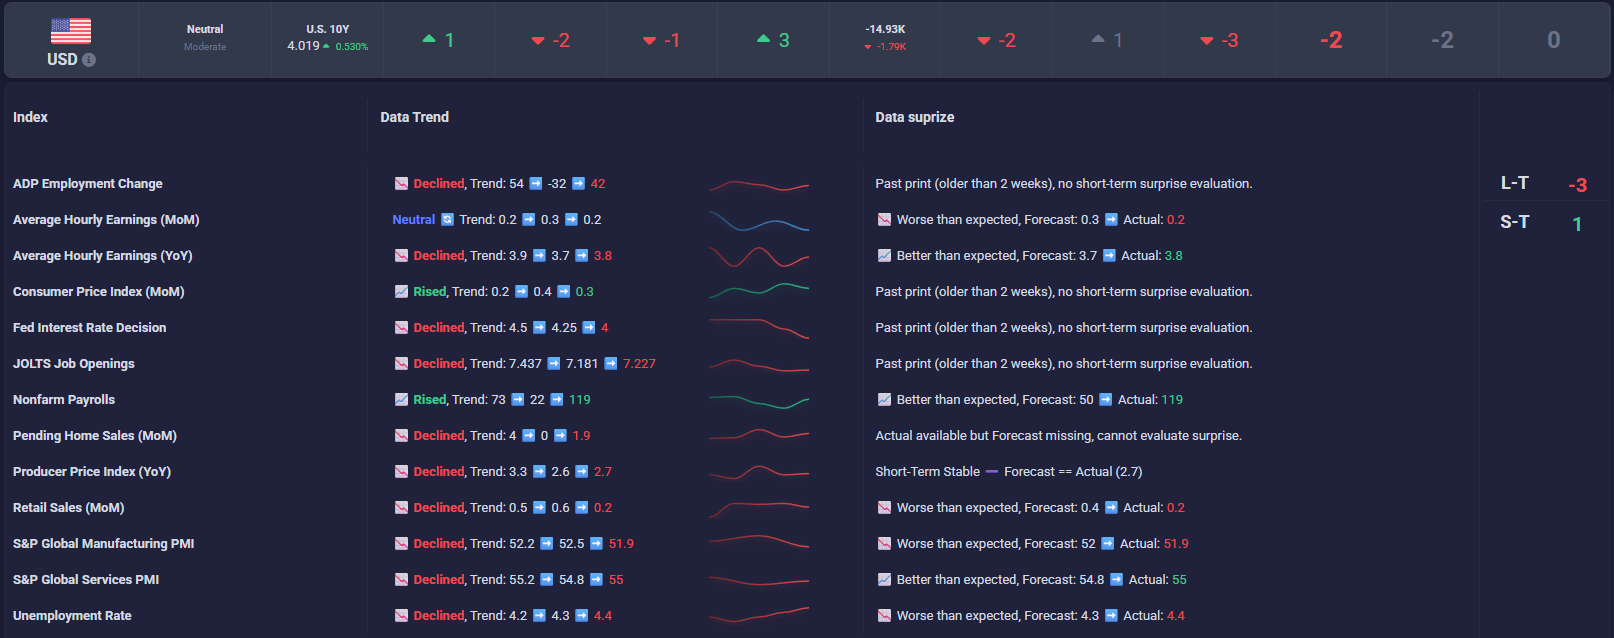The height and width of the screenshot is (638, 1614).
Task: Select the Neutral Moderate sentiment cell
Action: (x=205, y=38)
